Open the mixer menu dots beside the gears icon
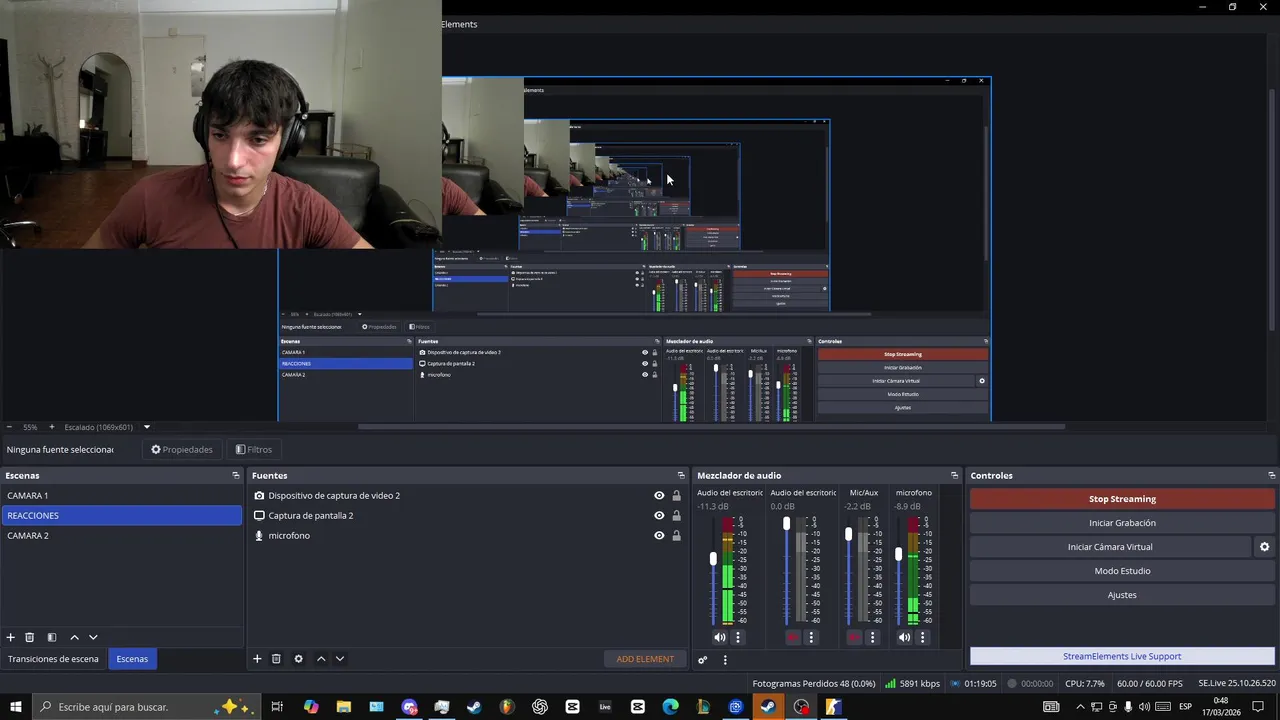This screenshot has width=1280, height=720. (x=725, y=659)
